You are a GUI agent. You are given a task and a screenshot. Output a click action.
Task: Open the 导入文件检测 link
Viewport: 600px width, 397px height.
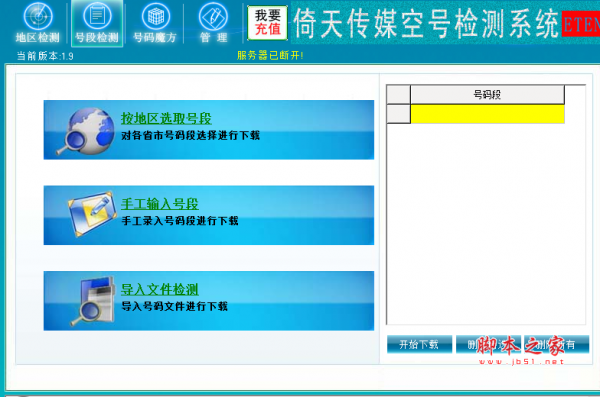[160, 289]
